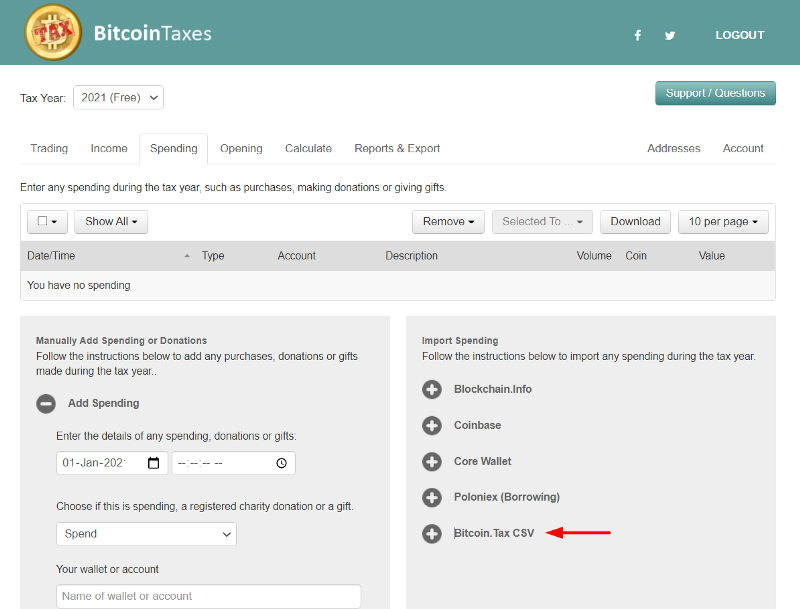Switch to the Income tab
The image size is (800, 609).
[x=109, y=148]
